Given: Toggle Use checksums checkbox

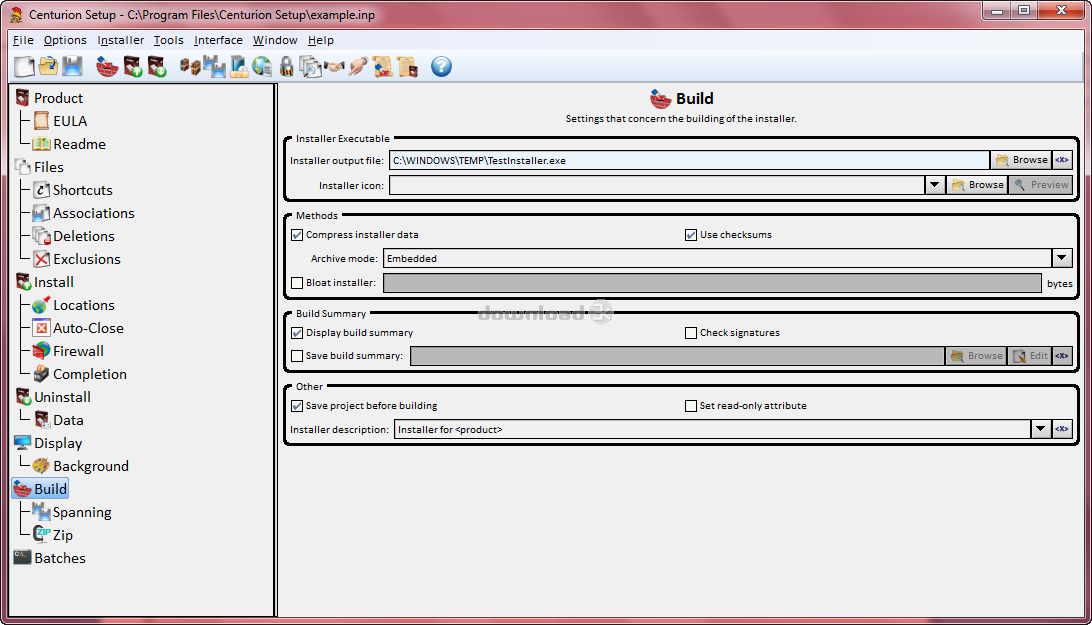Looking at the screenshot, I should click(x=691, y=235).
